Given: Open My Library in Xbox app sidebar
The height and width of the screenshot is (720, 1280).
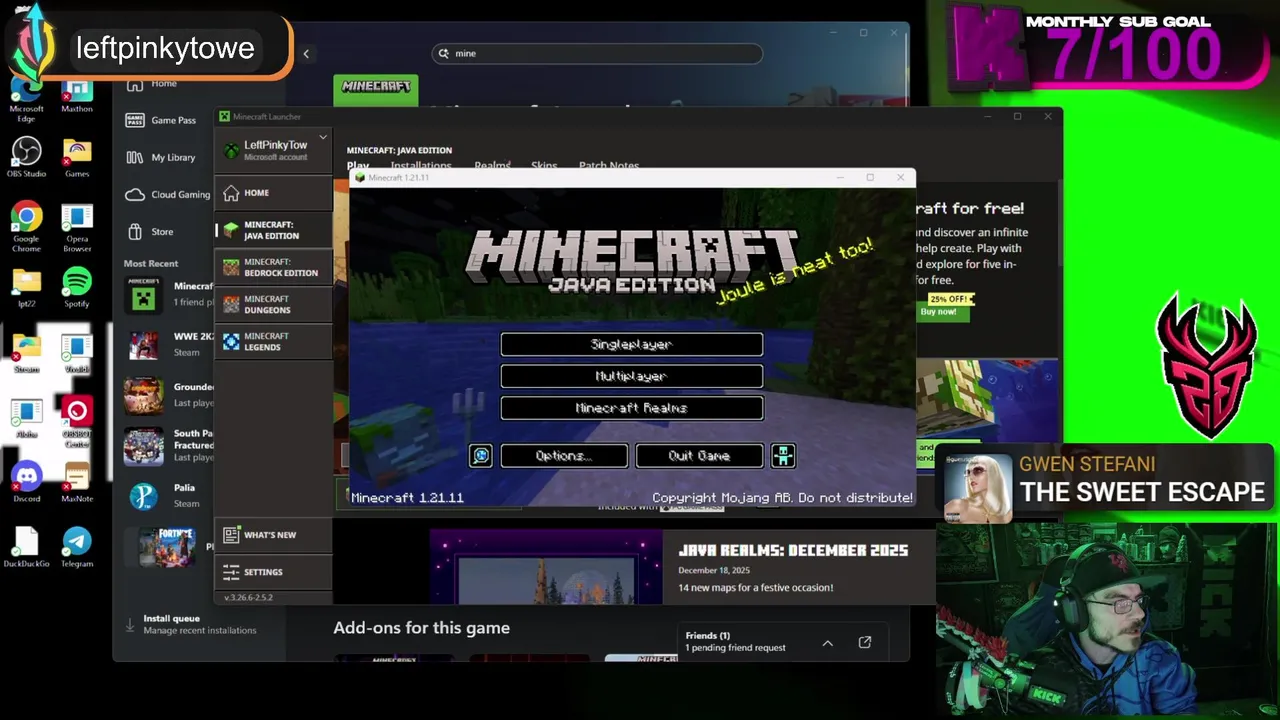Looking at the screenshot, I should tap(163, 157).
